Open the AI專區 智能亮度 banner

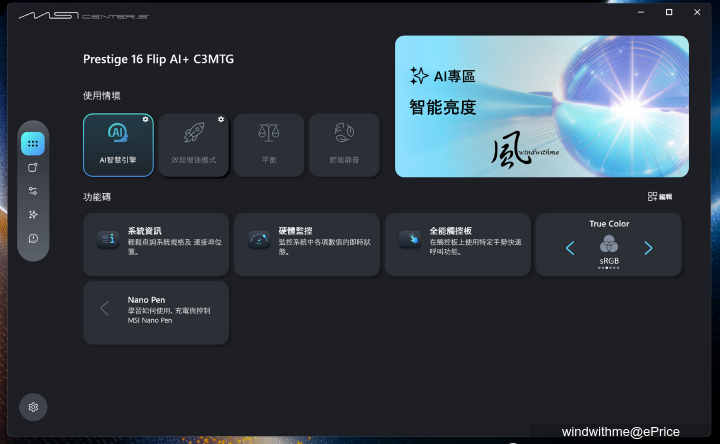point(541,106)
